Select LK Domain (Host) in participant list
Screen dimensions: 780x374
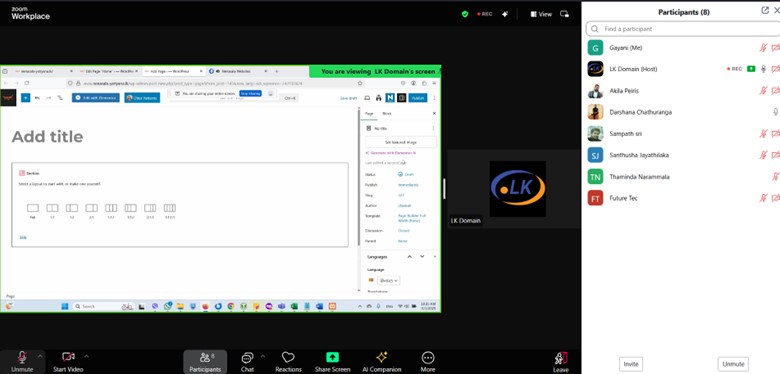[x=682, y=69]
